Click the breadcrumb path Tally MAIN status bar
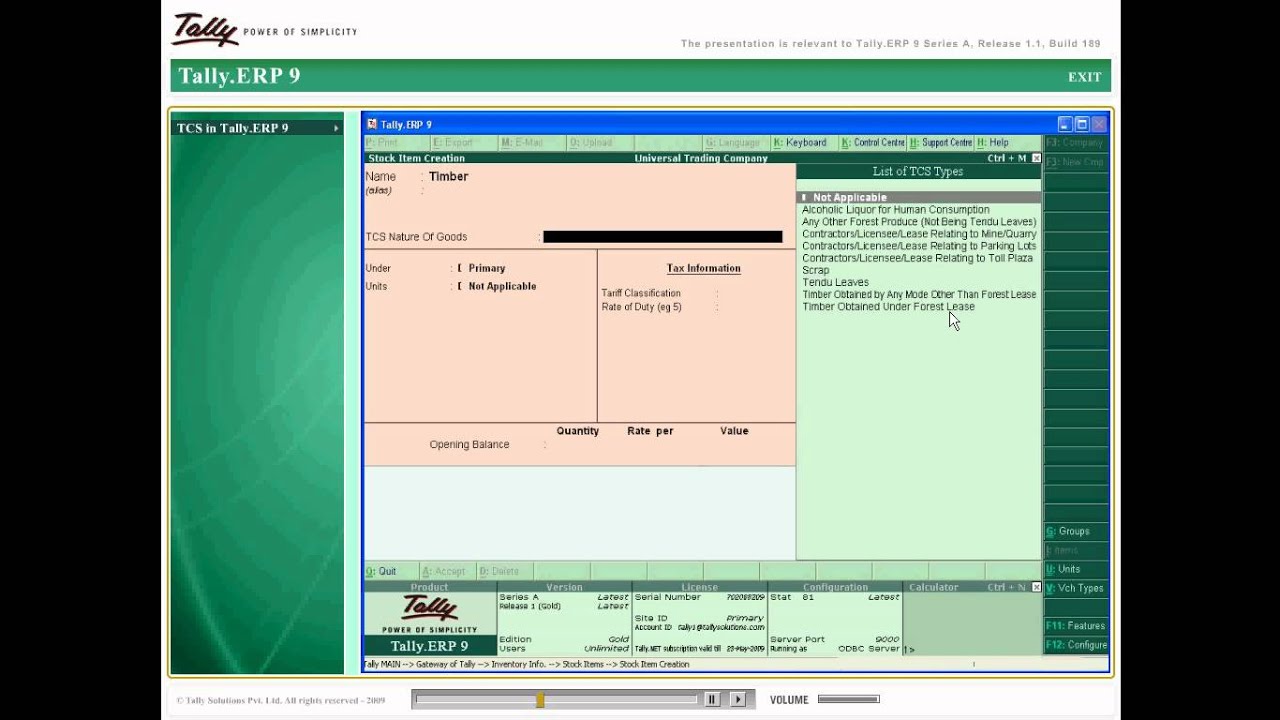Screen dimensions: 1280x720 526,664
